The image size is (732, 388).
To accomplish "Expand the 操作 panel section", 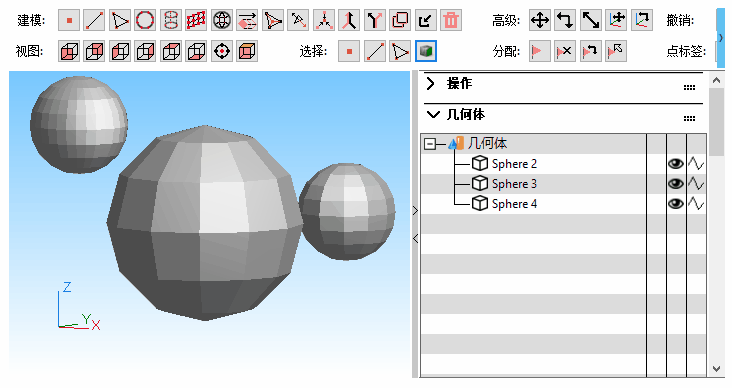I will tap(431, 84).
